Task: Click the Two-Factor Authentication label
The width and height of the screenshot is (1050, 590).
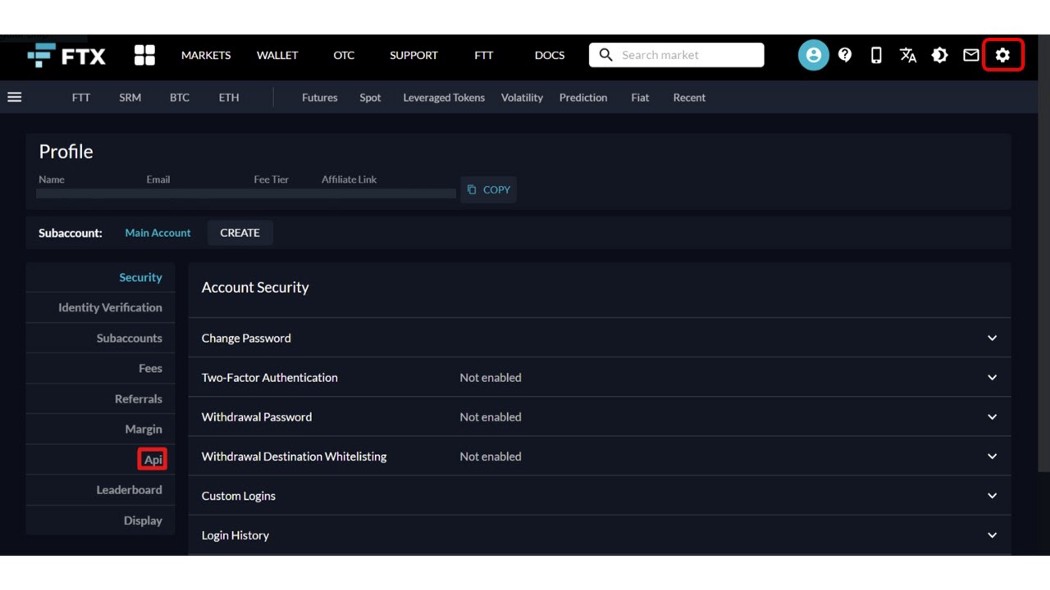Action: tap(269, 378)
